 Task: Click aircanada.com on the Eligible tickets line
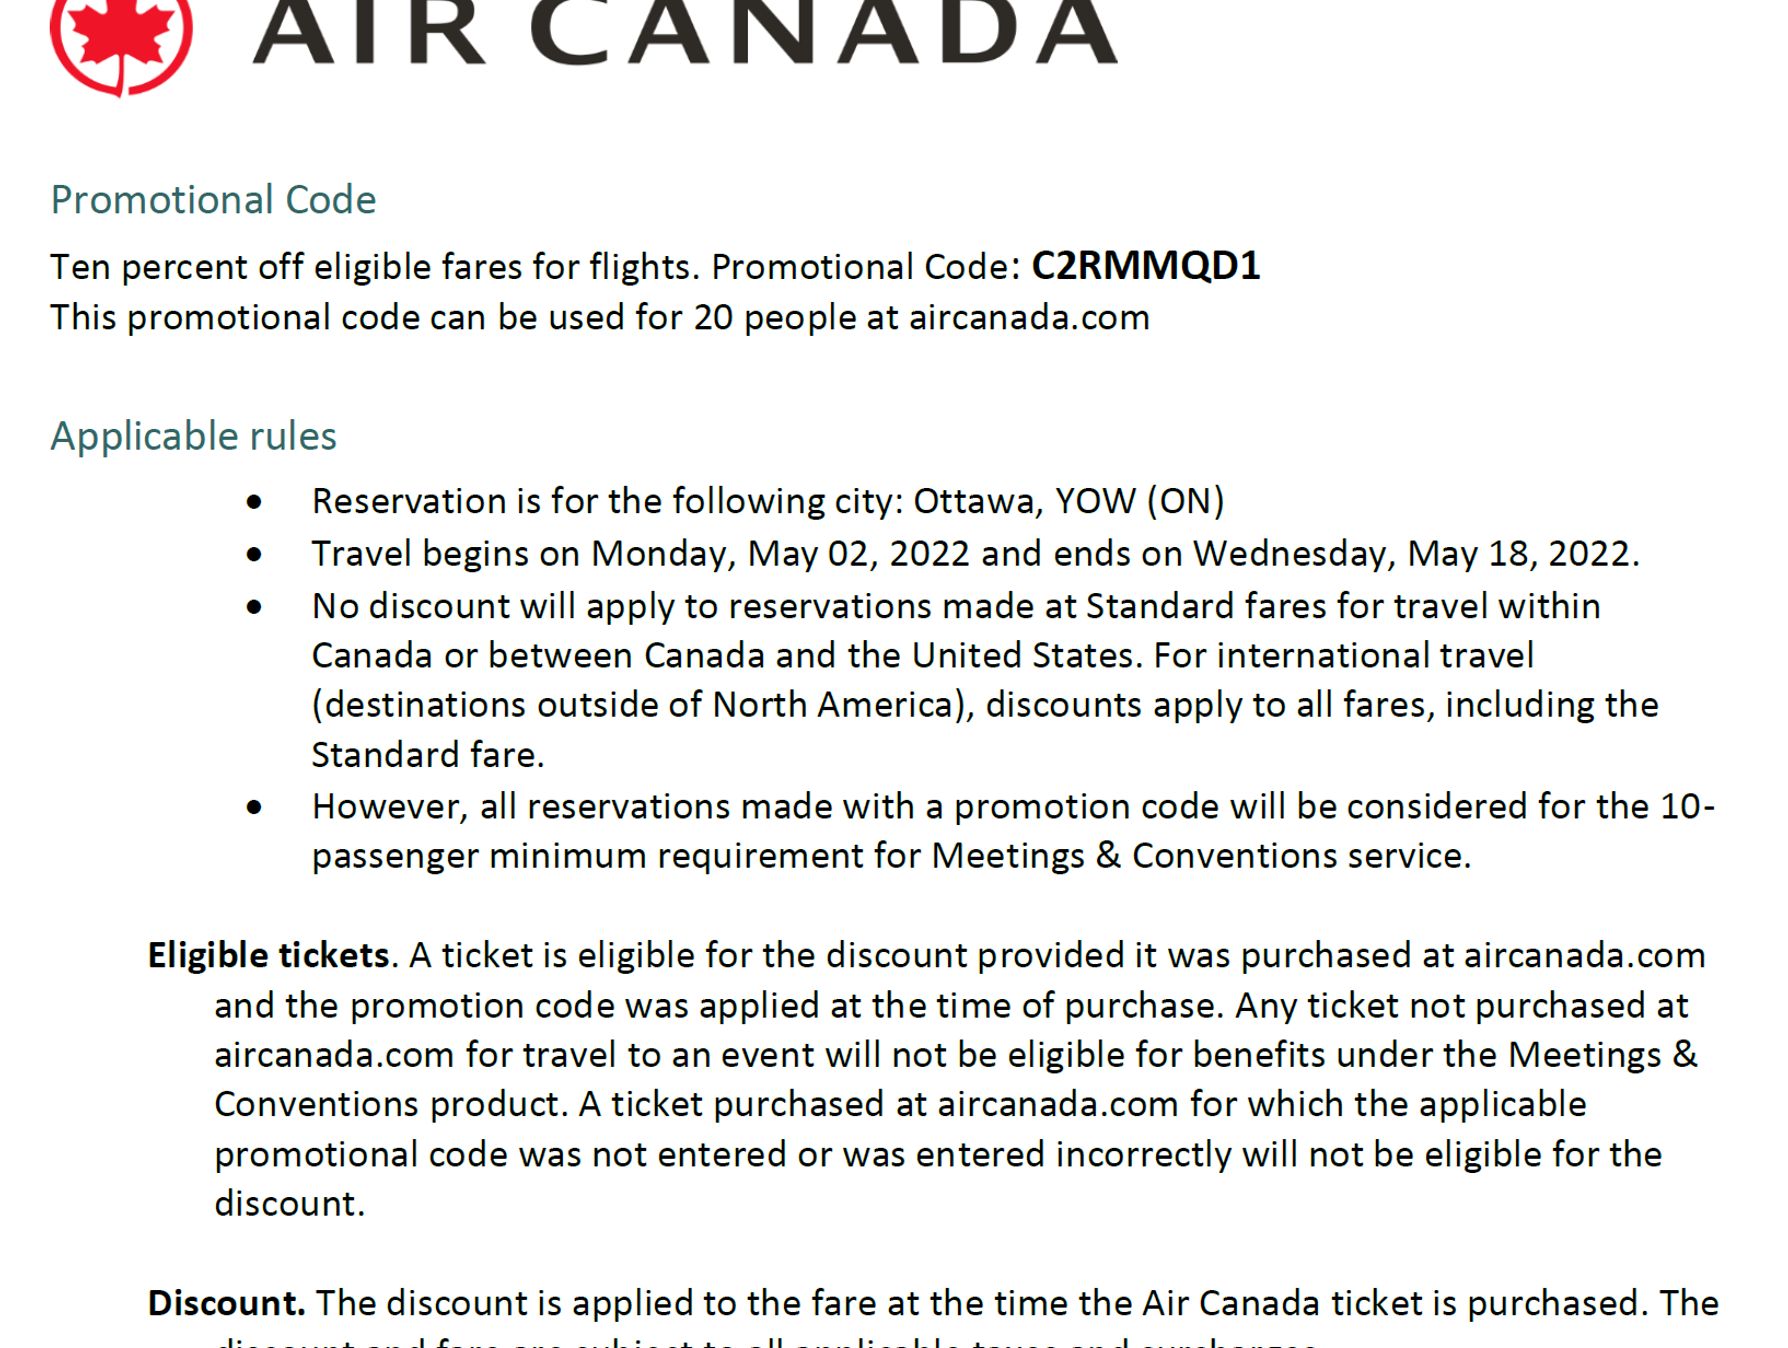(x=1584, y=956)
